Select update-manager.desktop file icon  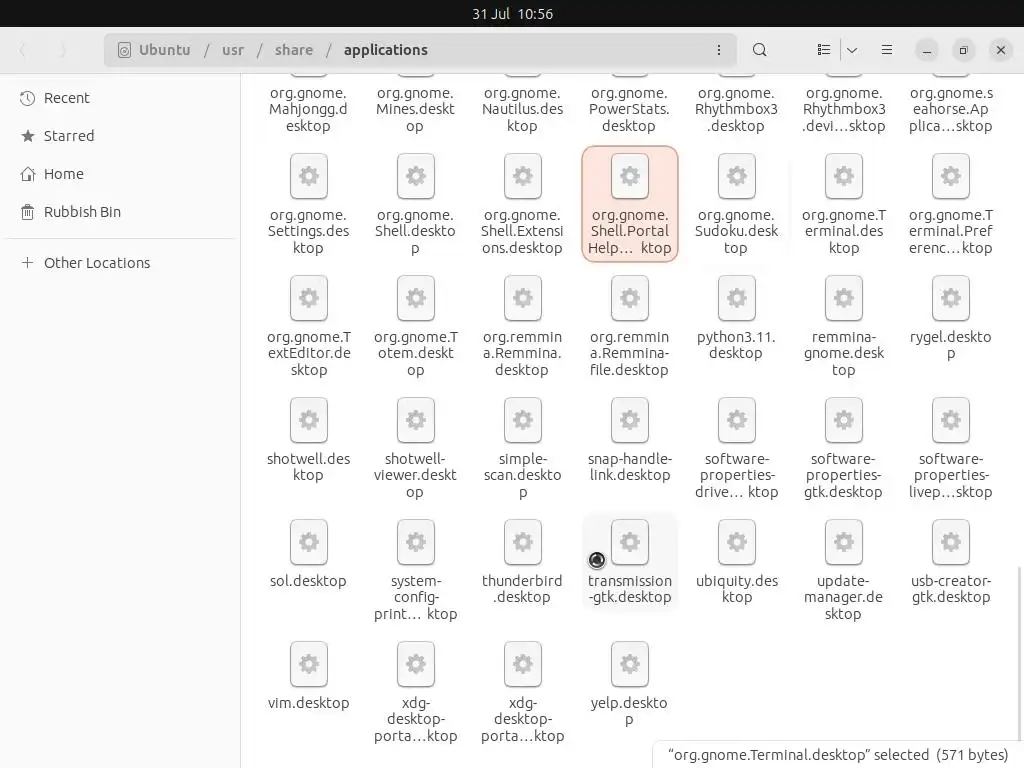pos(844,543)
